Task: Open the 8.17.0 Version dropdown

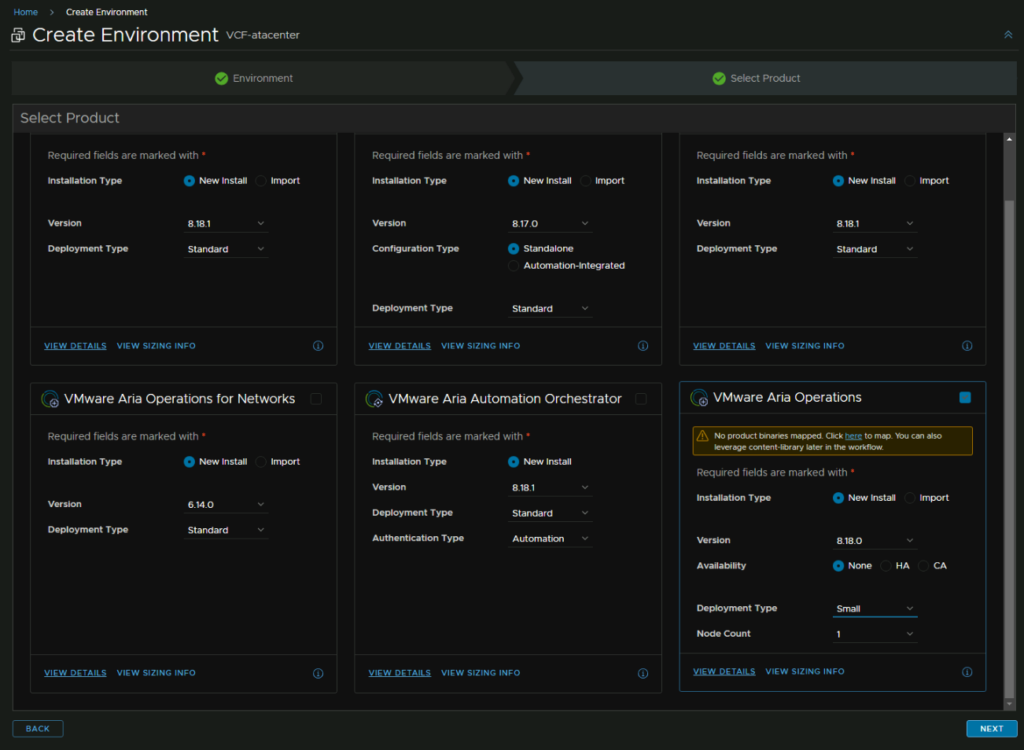Action: coord(550,224)
